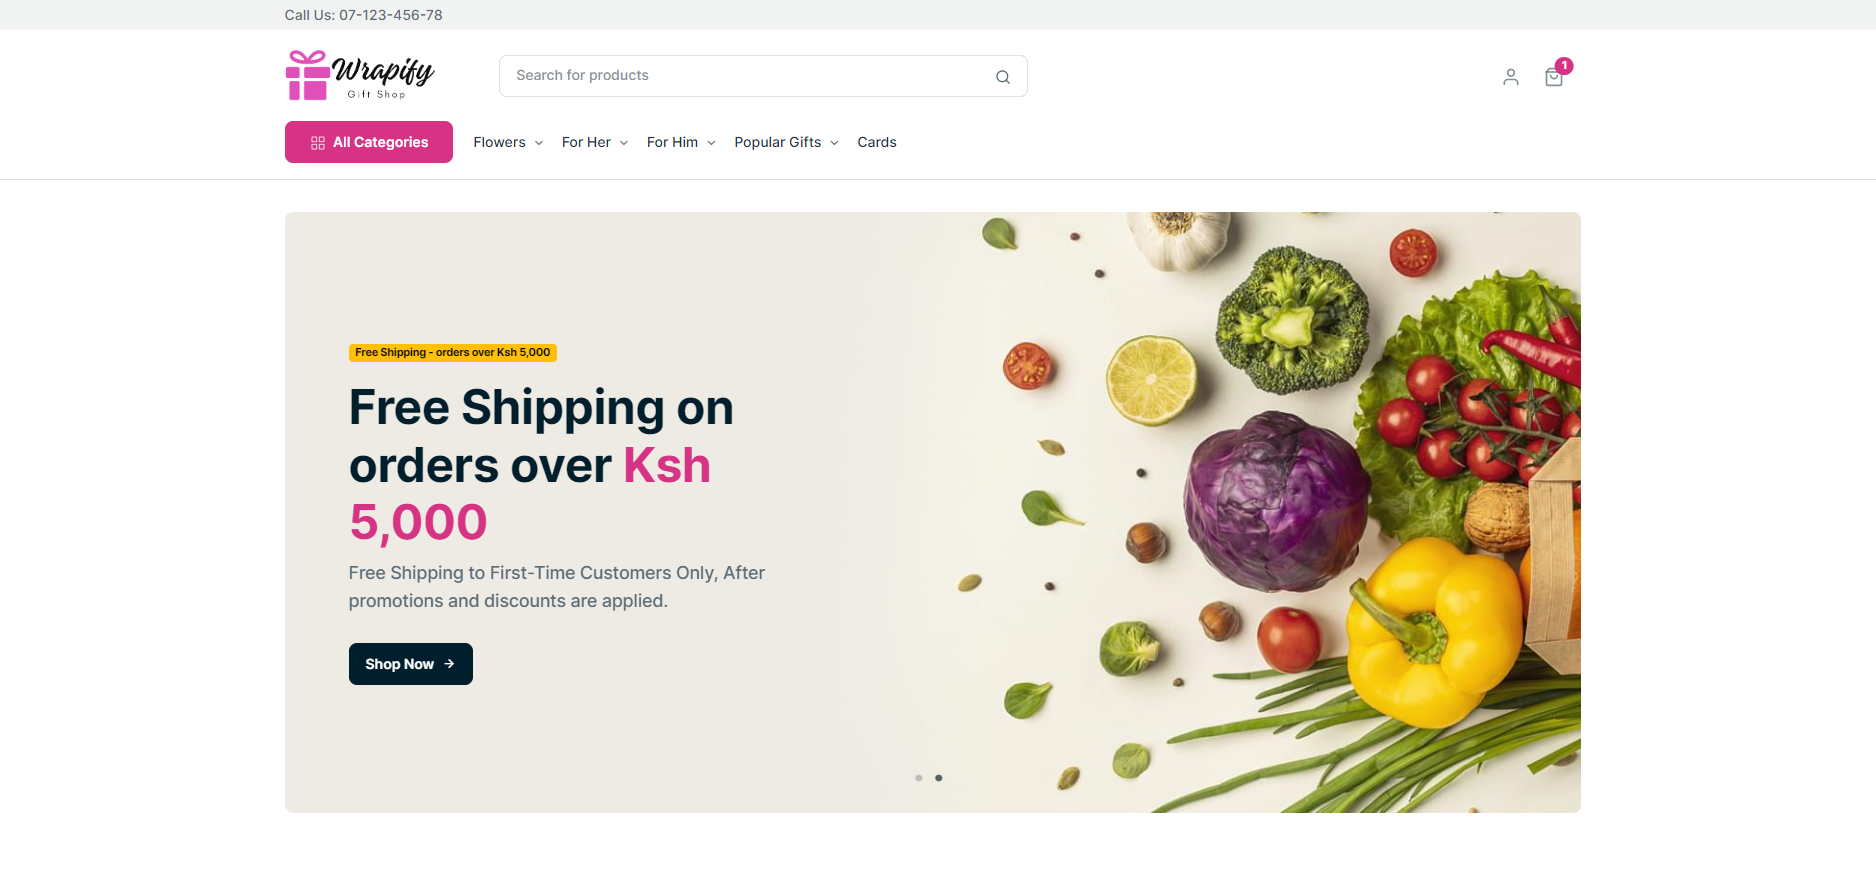This screenshot has width=1876, height=888.
Task: Expand the Flowers dropdown menu
Action: pos(508,142)
